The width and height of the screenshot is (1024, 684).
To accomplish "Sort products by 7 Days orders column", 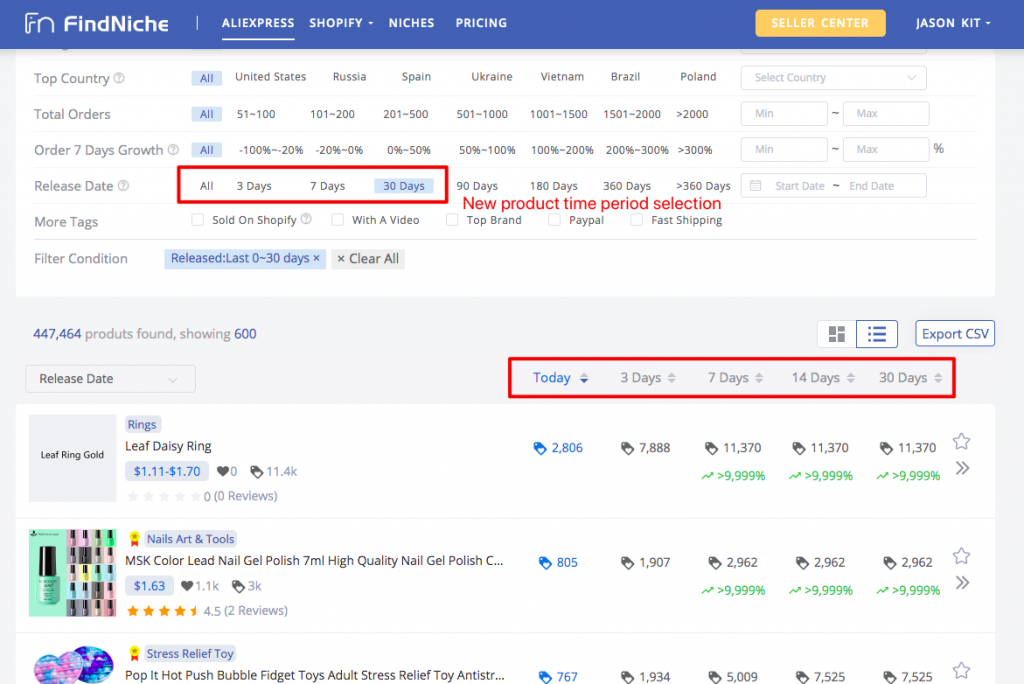I will point(735,378).
